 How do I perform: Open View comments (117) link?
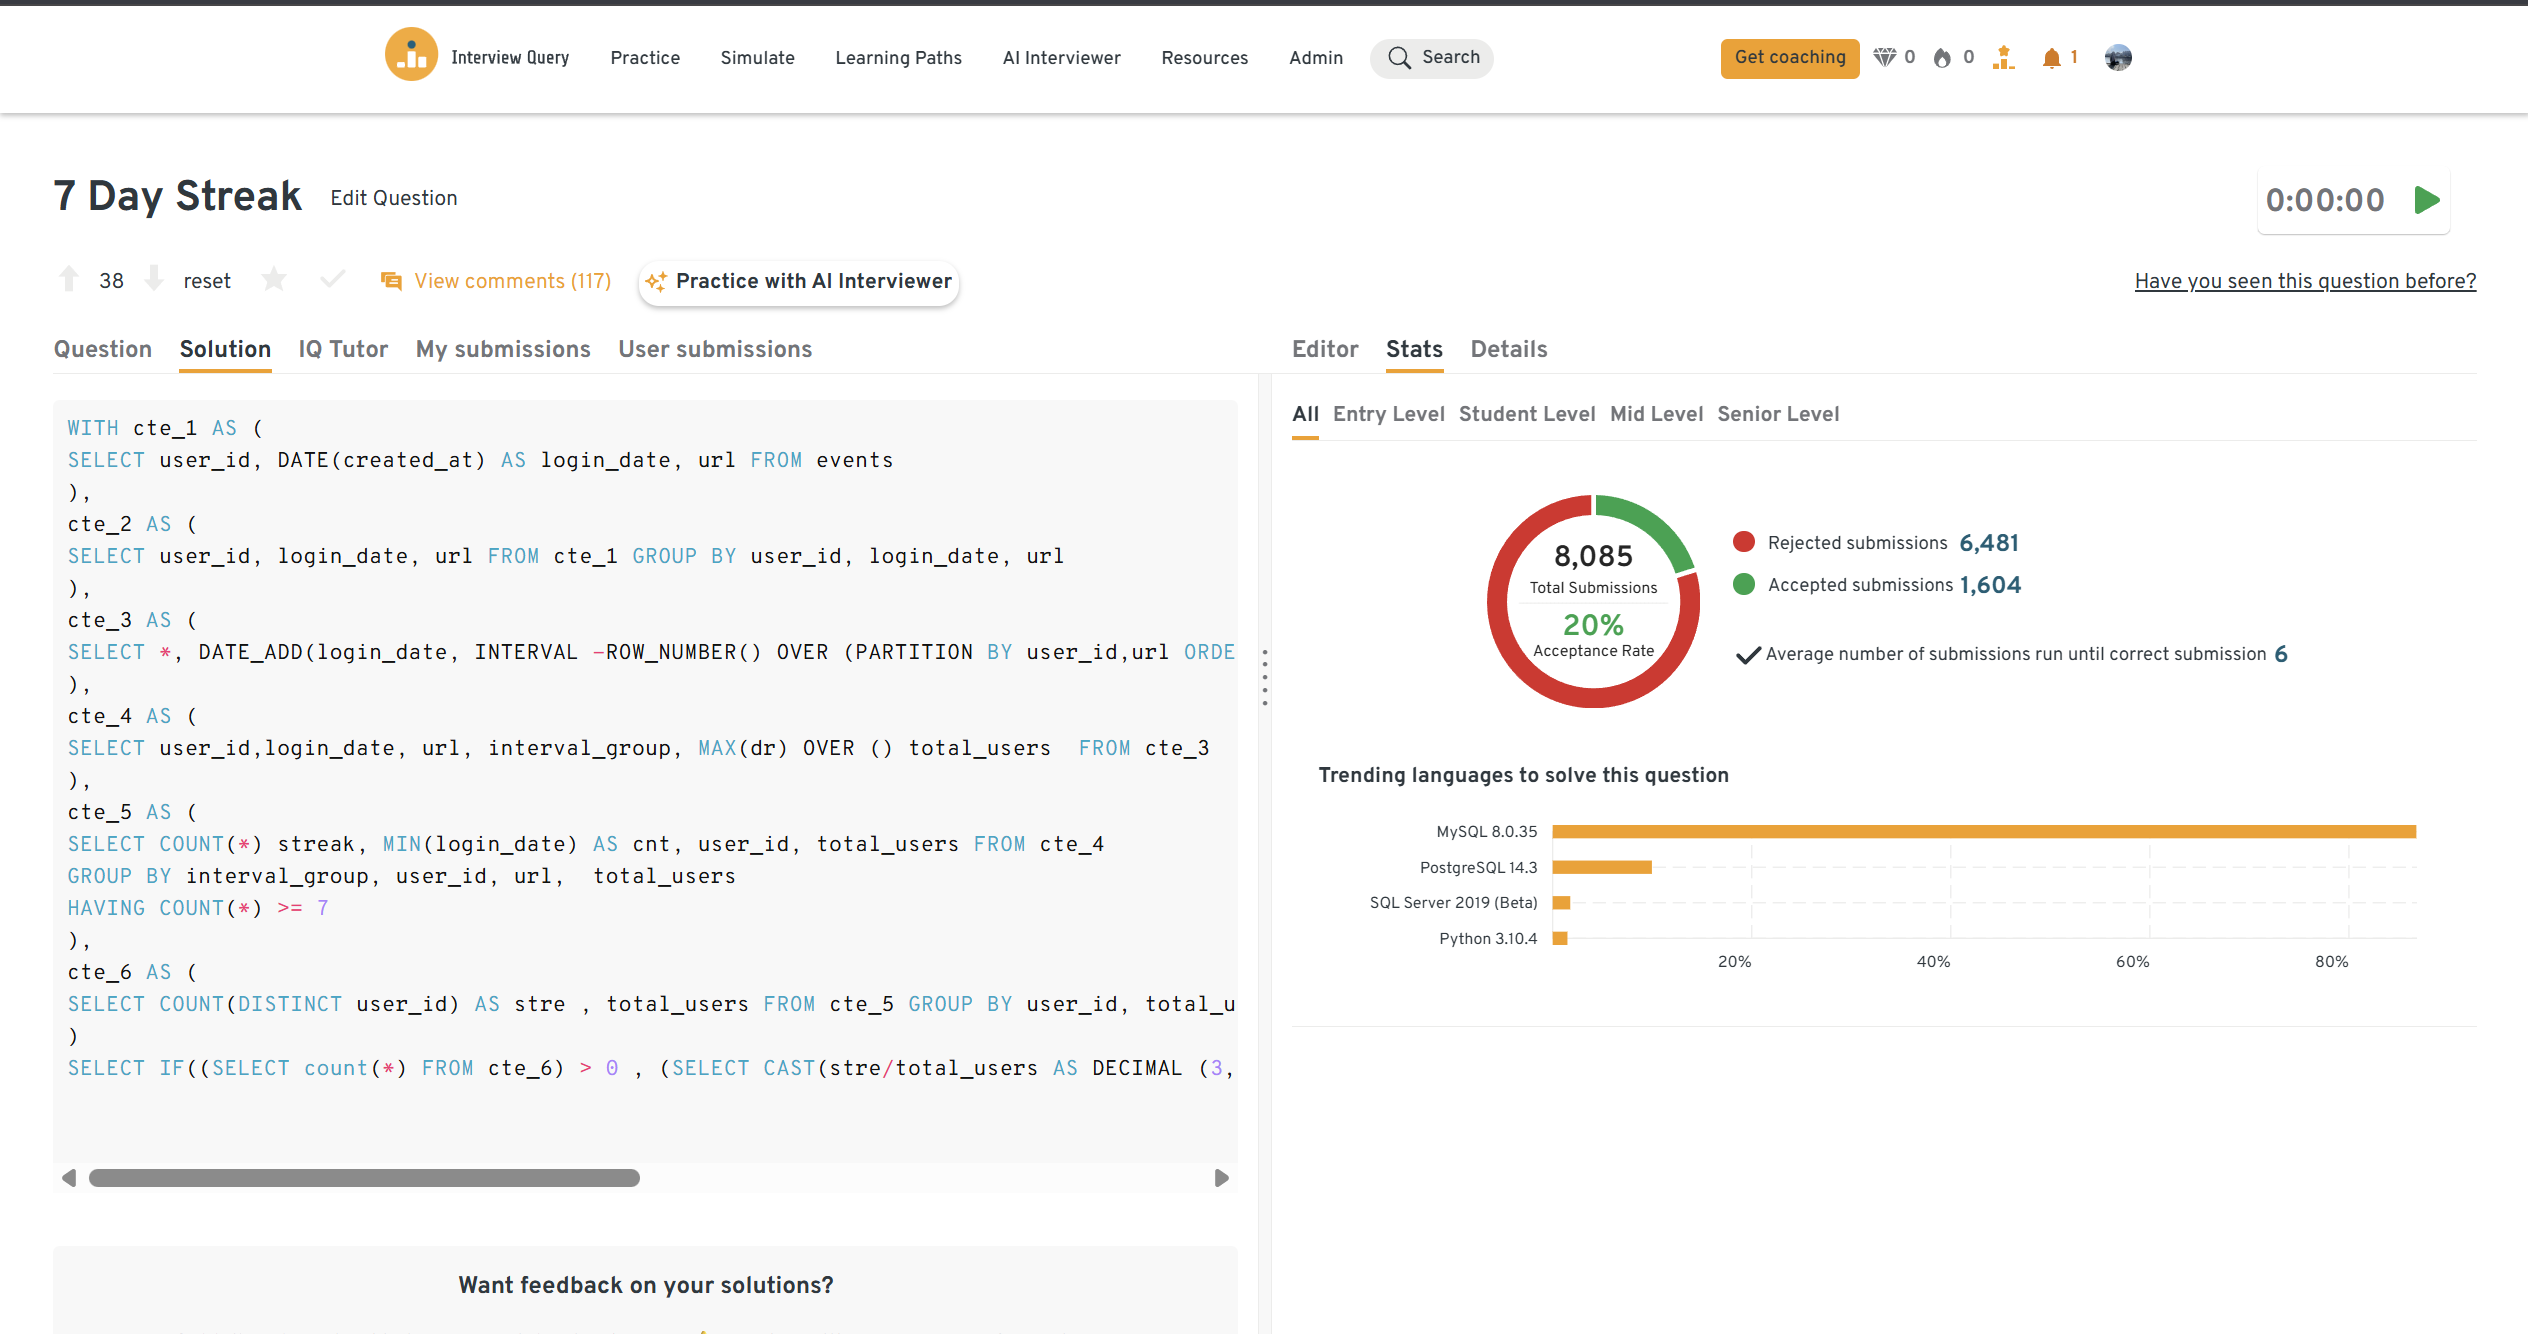[512, 281]
